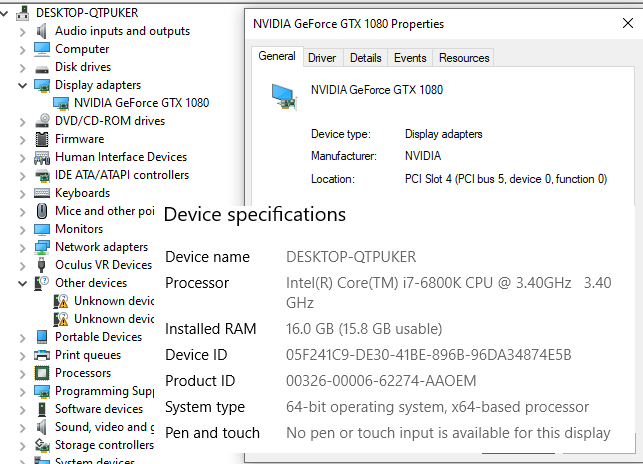Expand the Firmware node
643x464 pixels.
pos(23,140)
